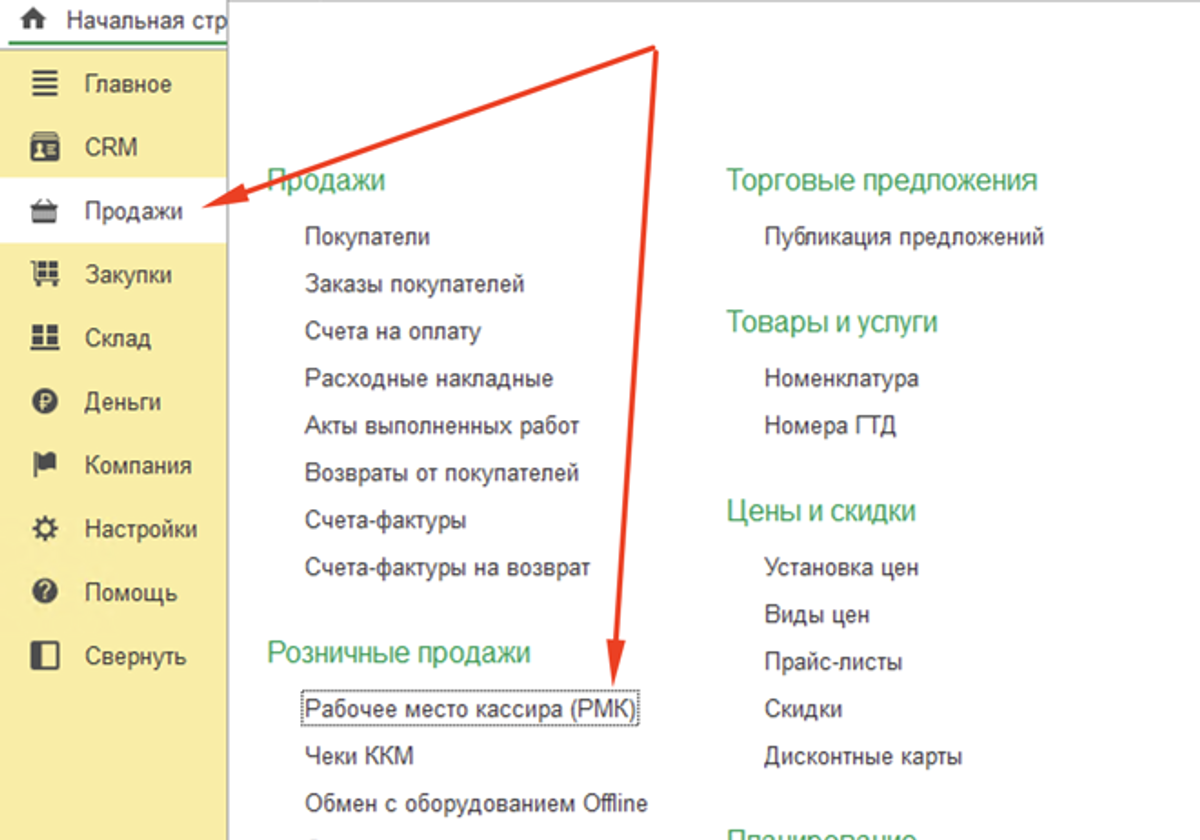This screenshot has height=840, width=1200.
Task: Click the Настройки gear icon
Action: pyautogui.click(x=45, y=529)
